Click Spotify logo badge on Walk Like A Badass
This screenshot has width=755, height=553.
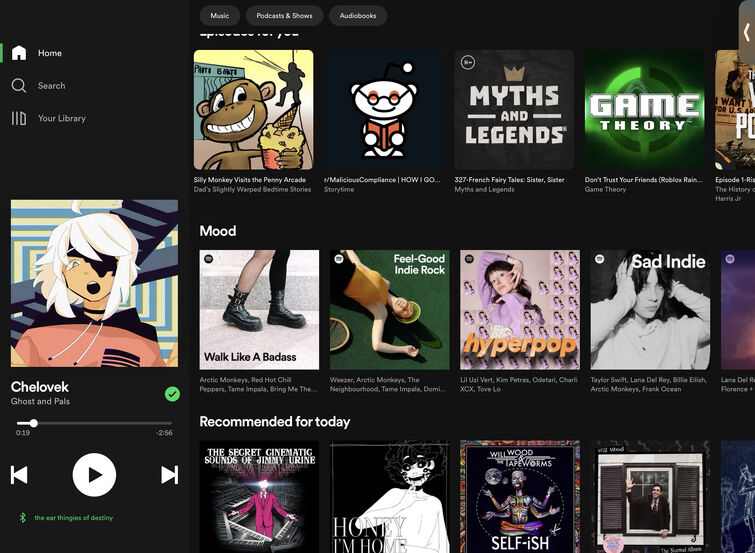(208, 259)
